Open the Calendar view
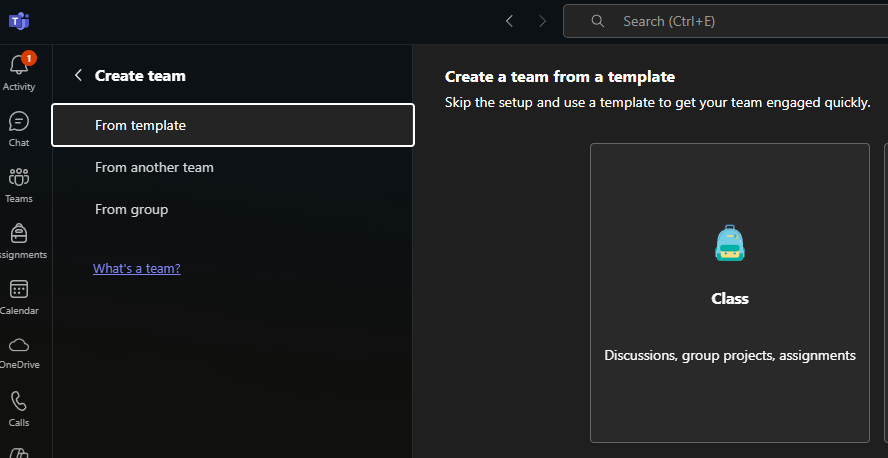The width and height of the screenshot is (888, 458). (x=18, y=296)
